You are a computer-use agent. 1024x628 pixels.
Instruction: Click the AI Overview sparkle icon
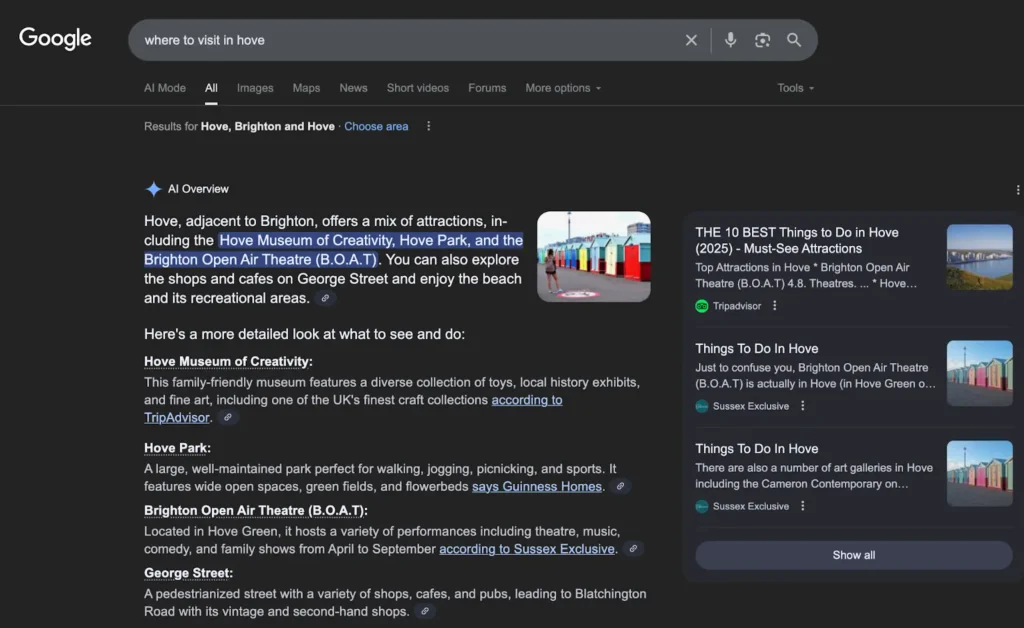coord(153,189)
